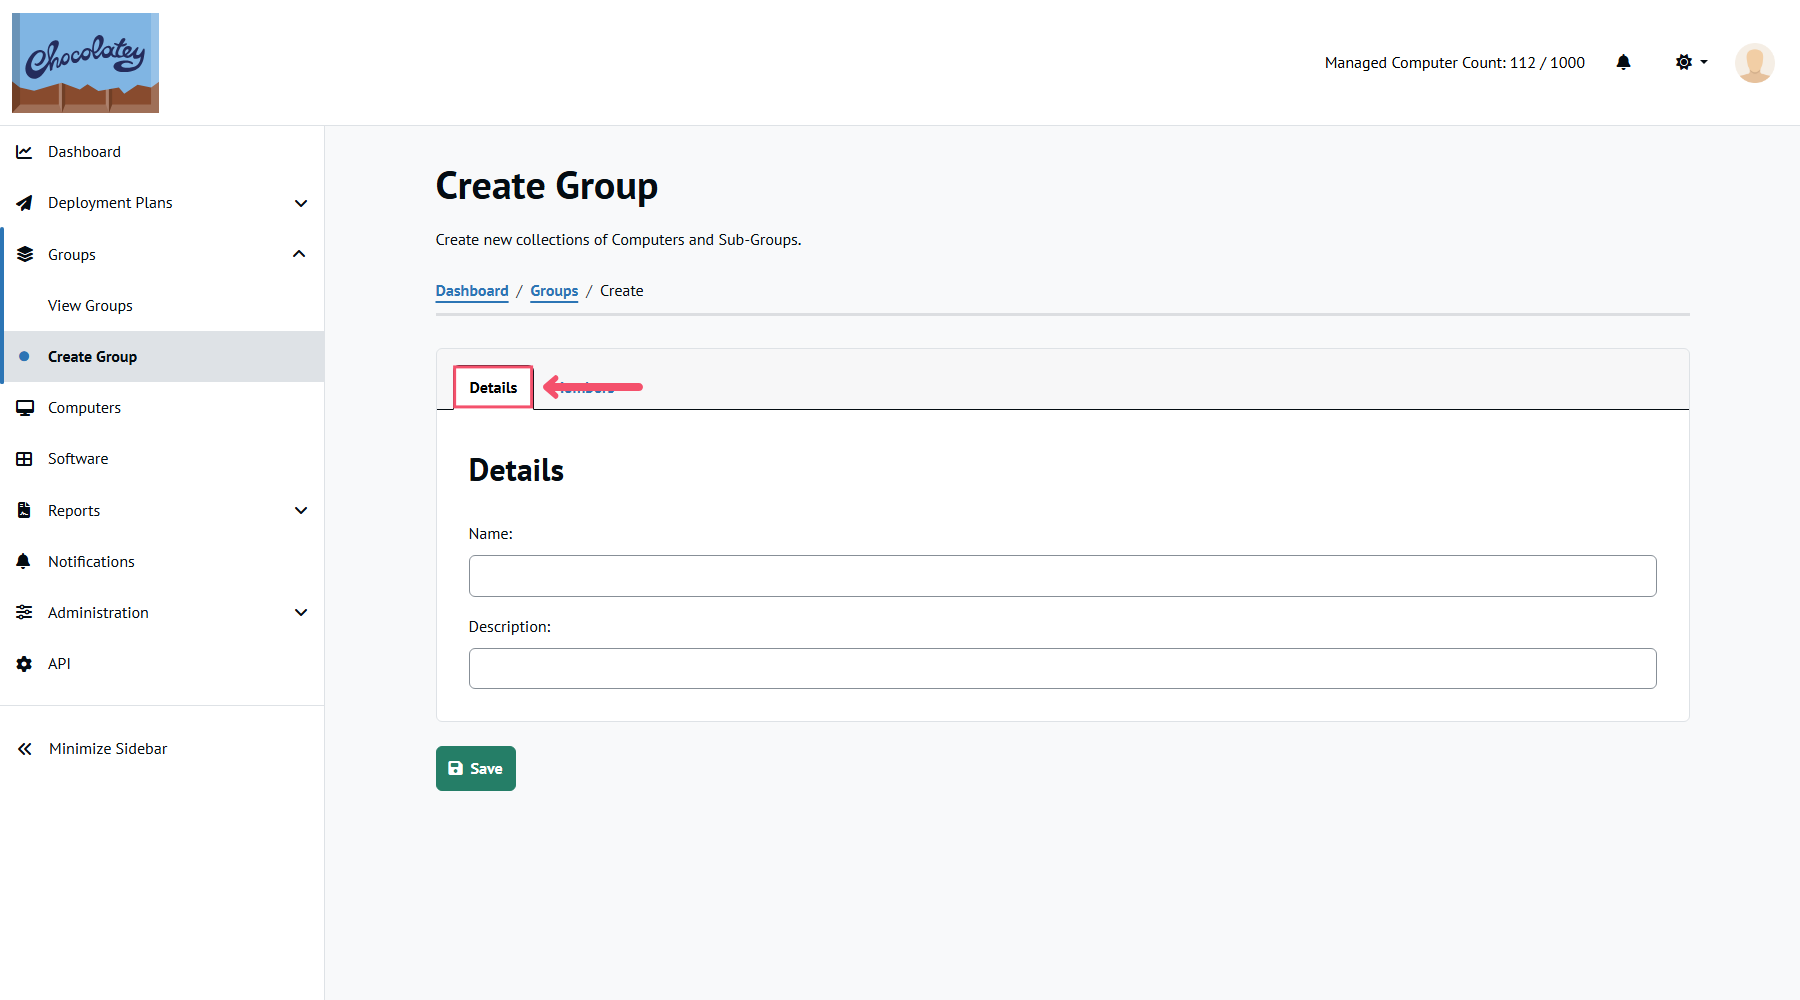Click the Chocolatey logo

click(x=85, y=63)
